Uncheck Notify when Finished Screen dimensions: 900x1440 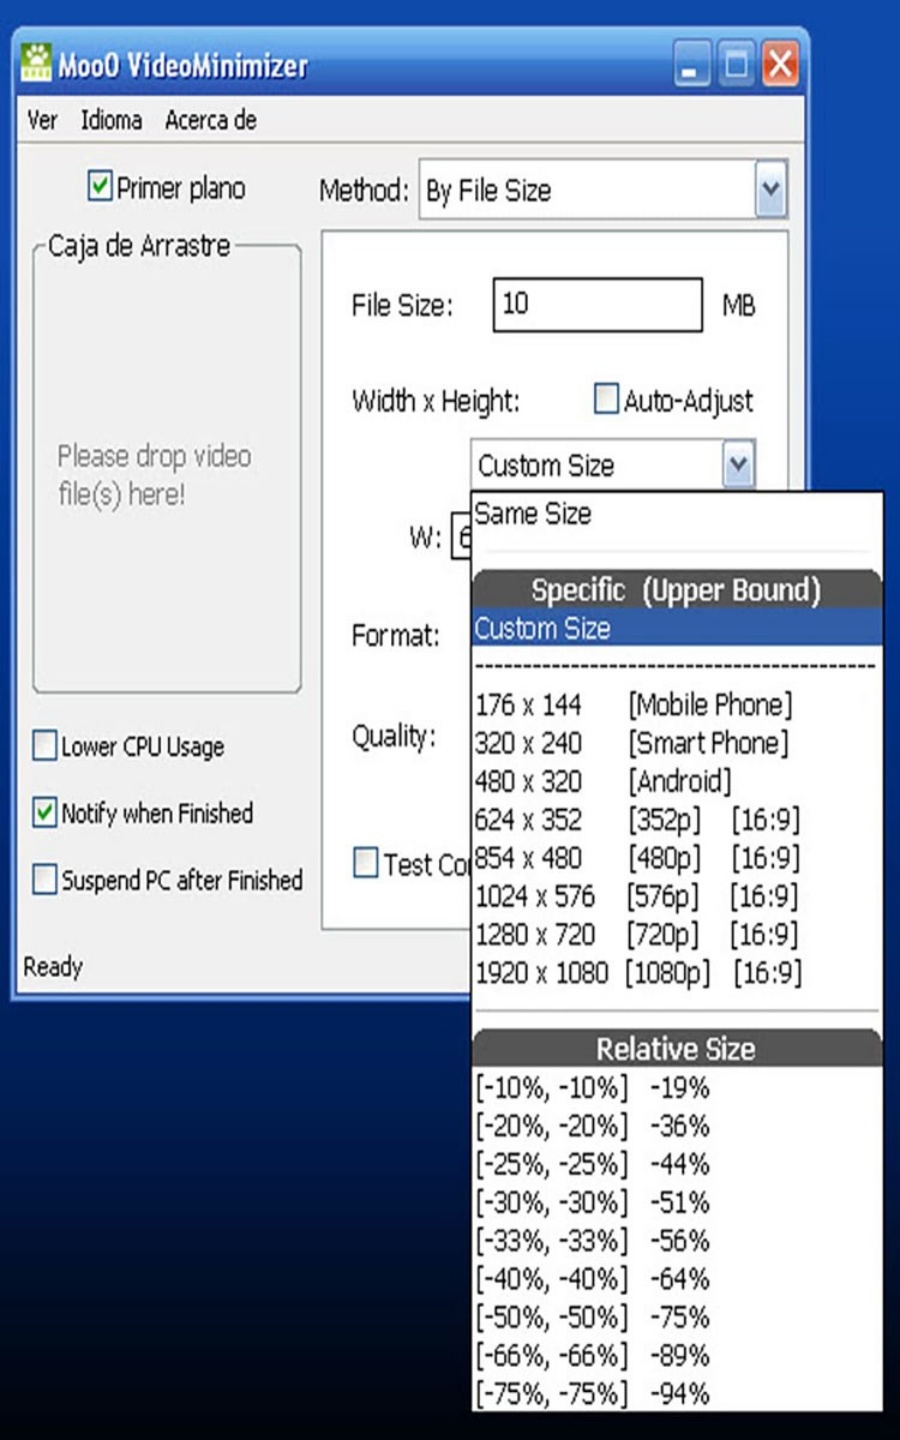tap(45, 812)
